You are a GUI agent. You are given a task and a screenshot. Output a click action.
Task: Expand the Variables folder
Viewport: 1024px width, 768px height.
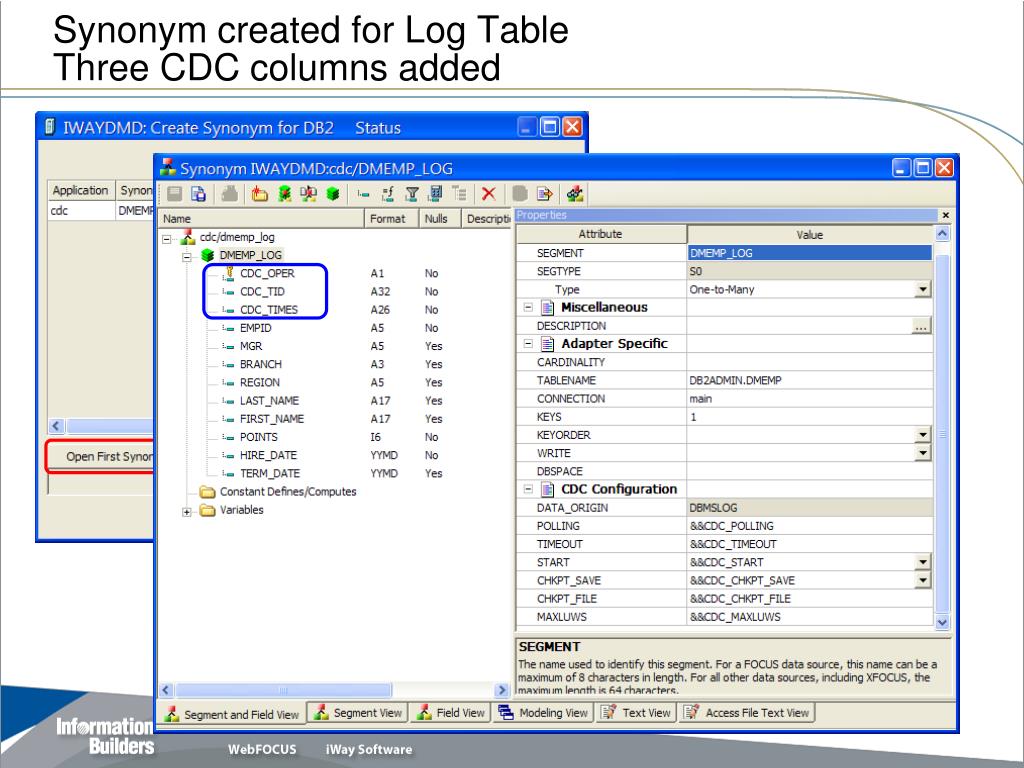click(x=187, y=511)
